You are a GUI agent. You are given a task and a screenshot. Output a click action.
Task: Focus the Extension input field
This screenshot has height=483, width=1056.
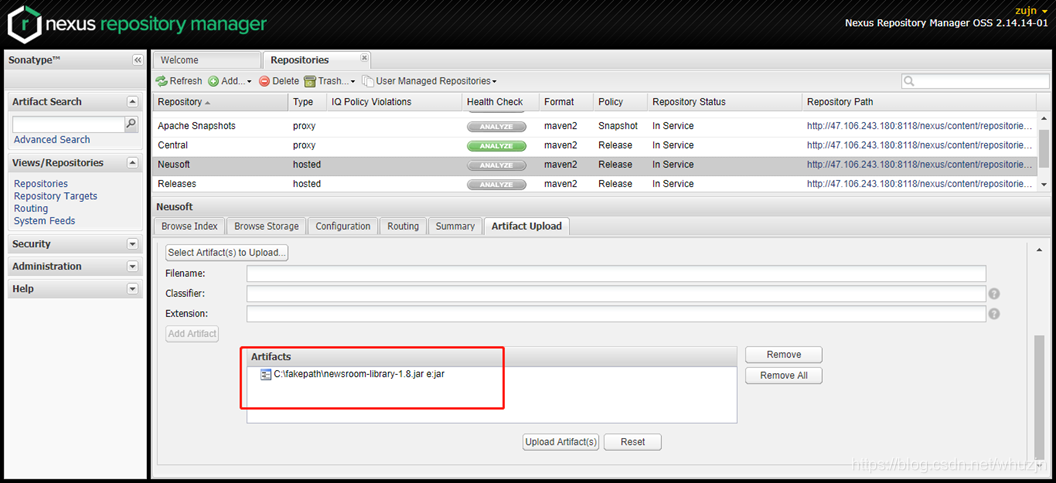coord(616,314)
